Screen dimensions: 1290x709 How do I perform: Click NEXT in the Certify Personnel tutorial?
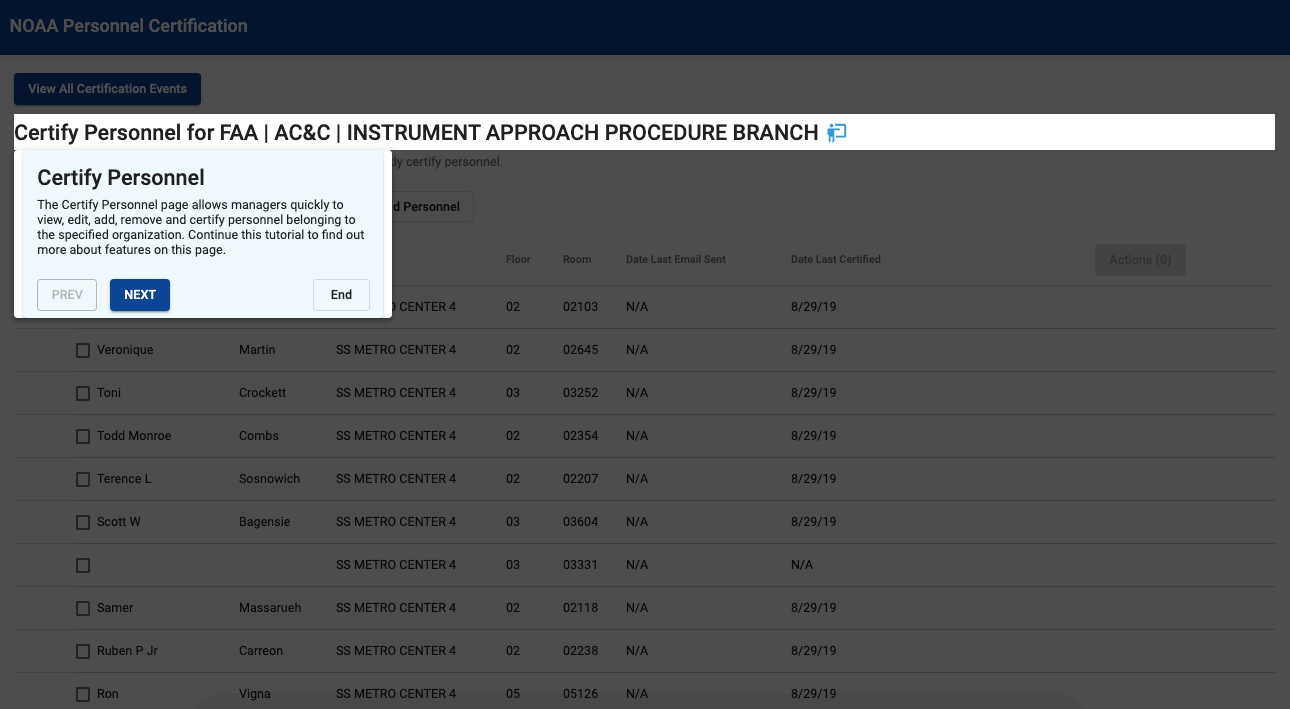coord(140,295)
